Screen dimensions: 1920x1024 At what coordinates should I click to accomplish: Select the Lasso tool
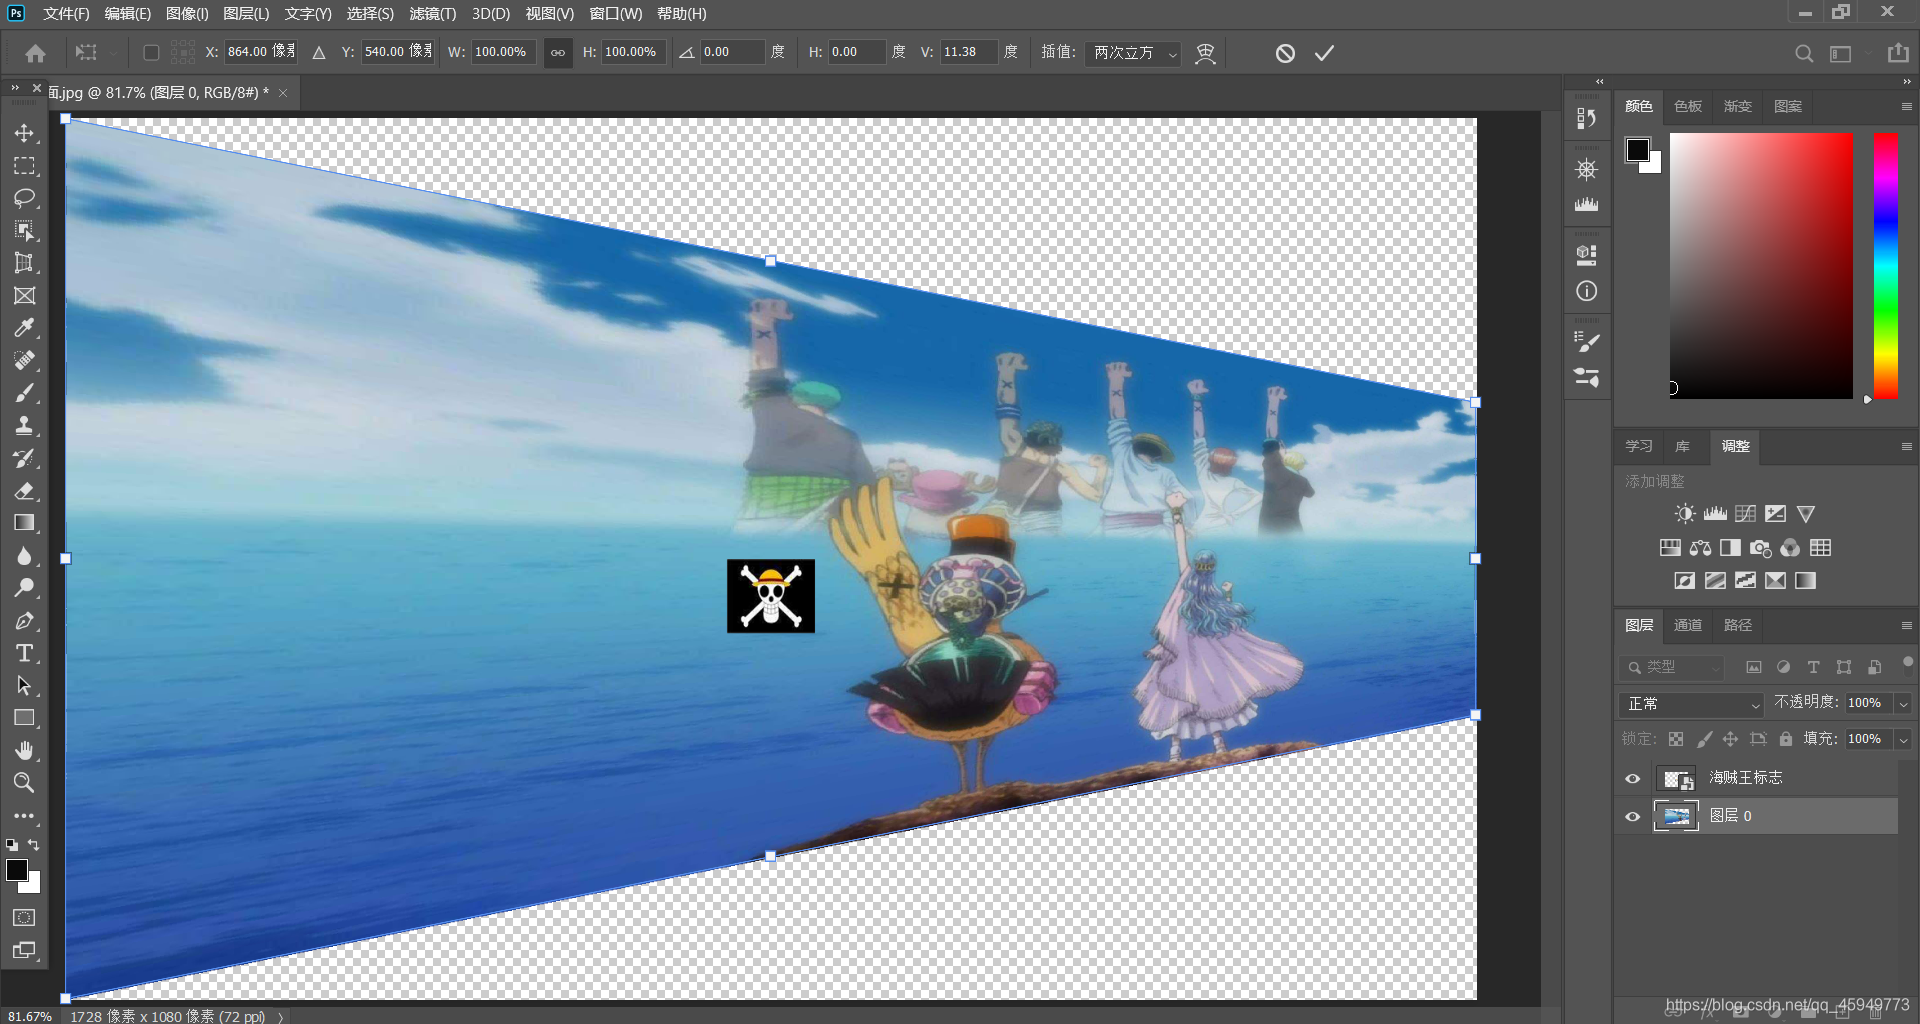click(24, 198)
